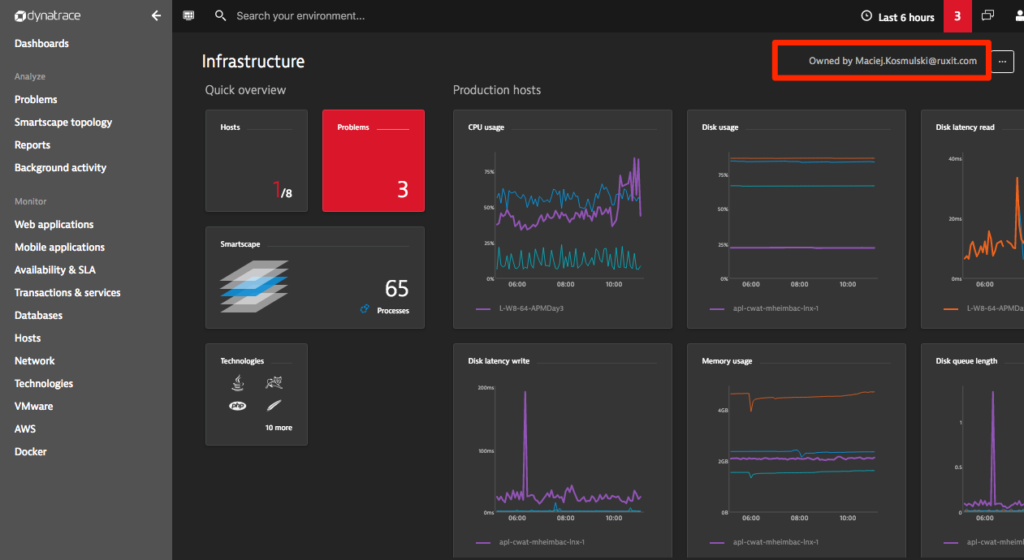1024x560 pixels.
Task: Open the dashboard ellipsis menu
Action: point(1002,61)
